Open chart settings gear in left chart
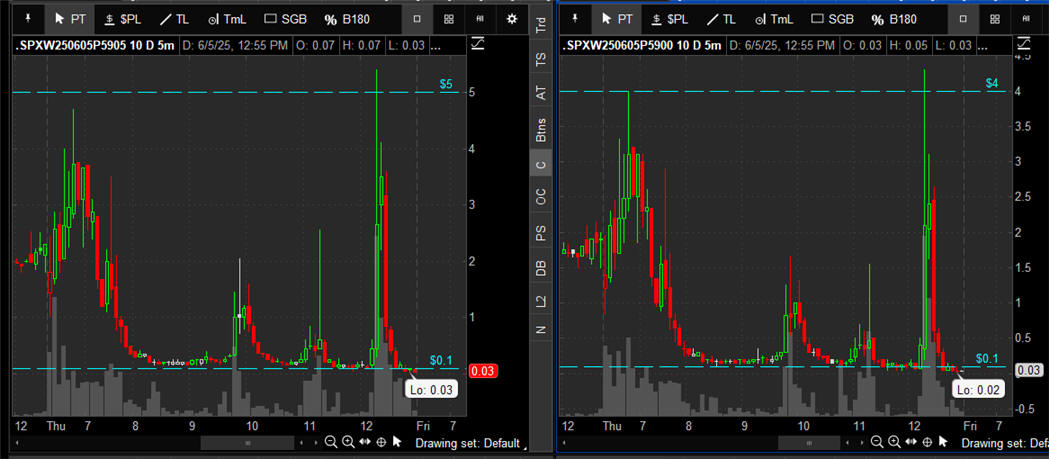The image size is (1049, 459). click(x=513, y=18)
